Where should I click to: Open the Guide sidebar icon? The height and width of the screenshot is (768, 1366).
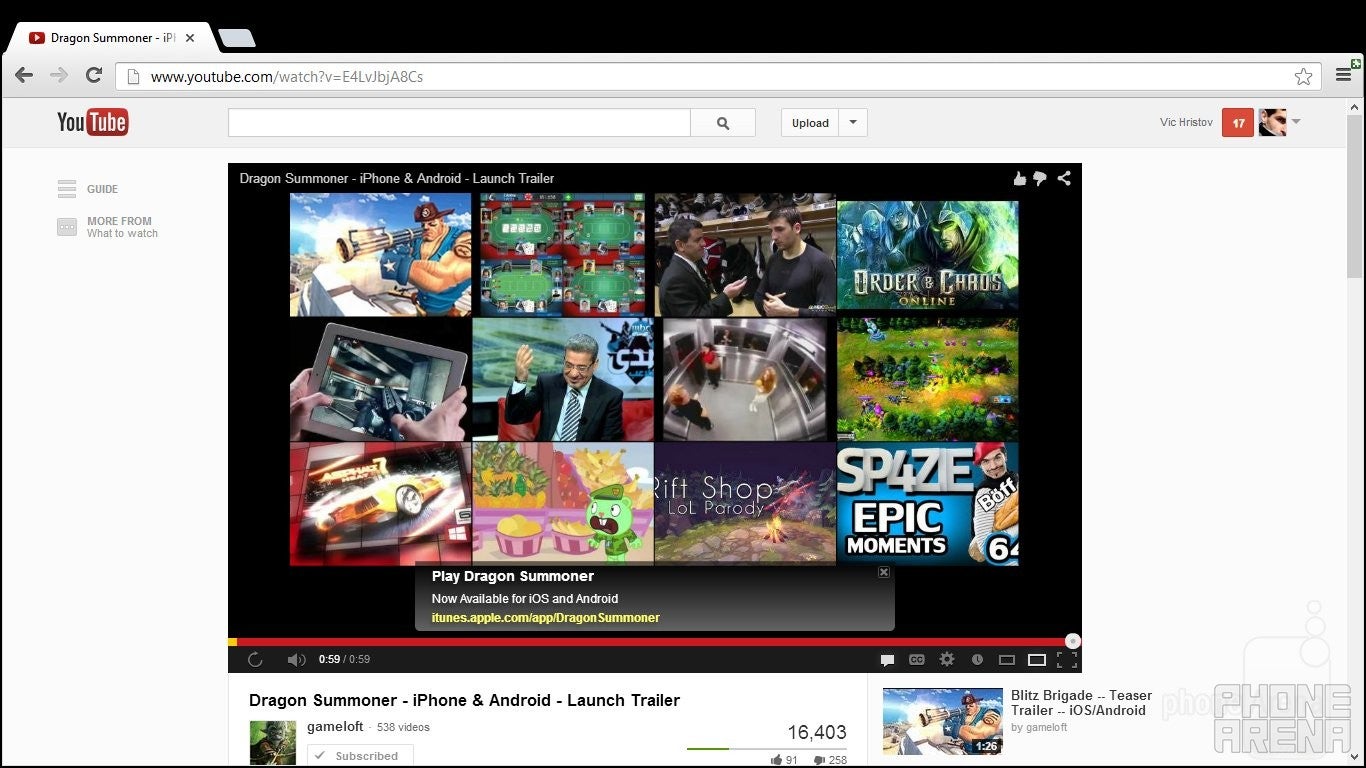coord(67,189)
